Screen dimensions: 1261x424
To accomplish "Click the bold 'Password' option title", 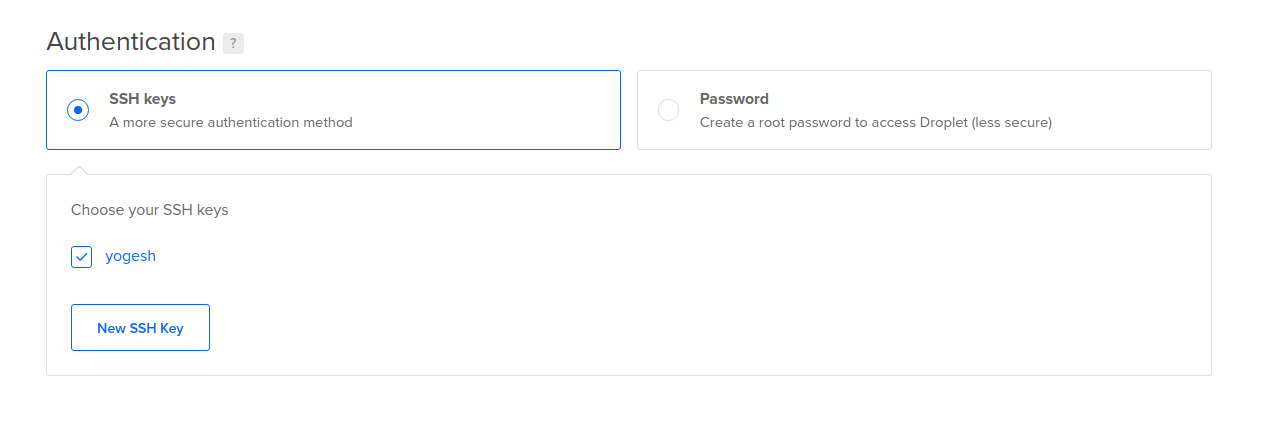I will point(734,99).
